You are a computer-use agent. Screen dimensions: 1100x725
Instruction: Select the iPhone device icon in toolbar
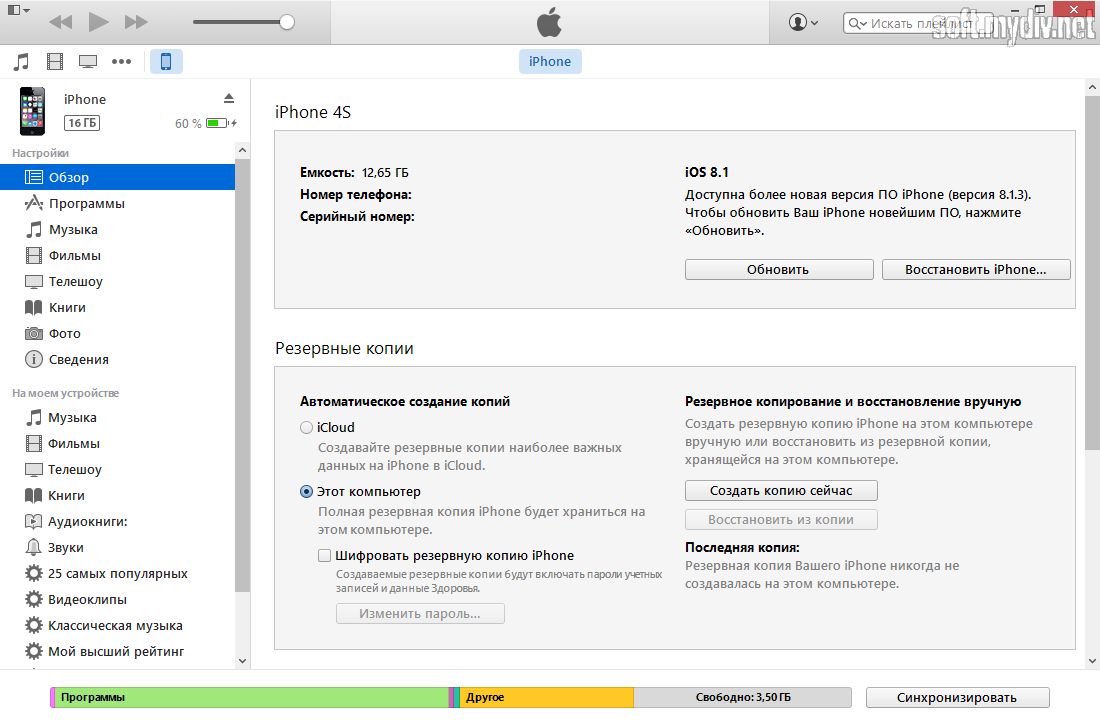coord(166,62)
